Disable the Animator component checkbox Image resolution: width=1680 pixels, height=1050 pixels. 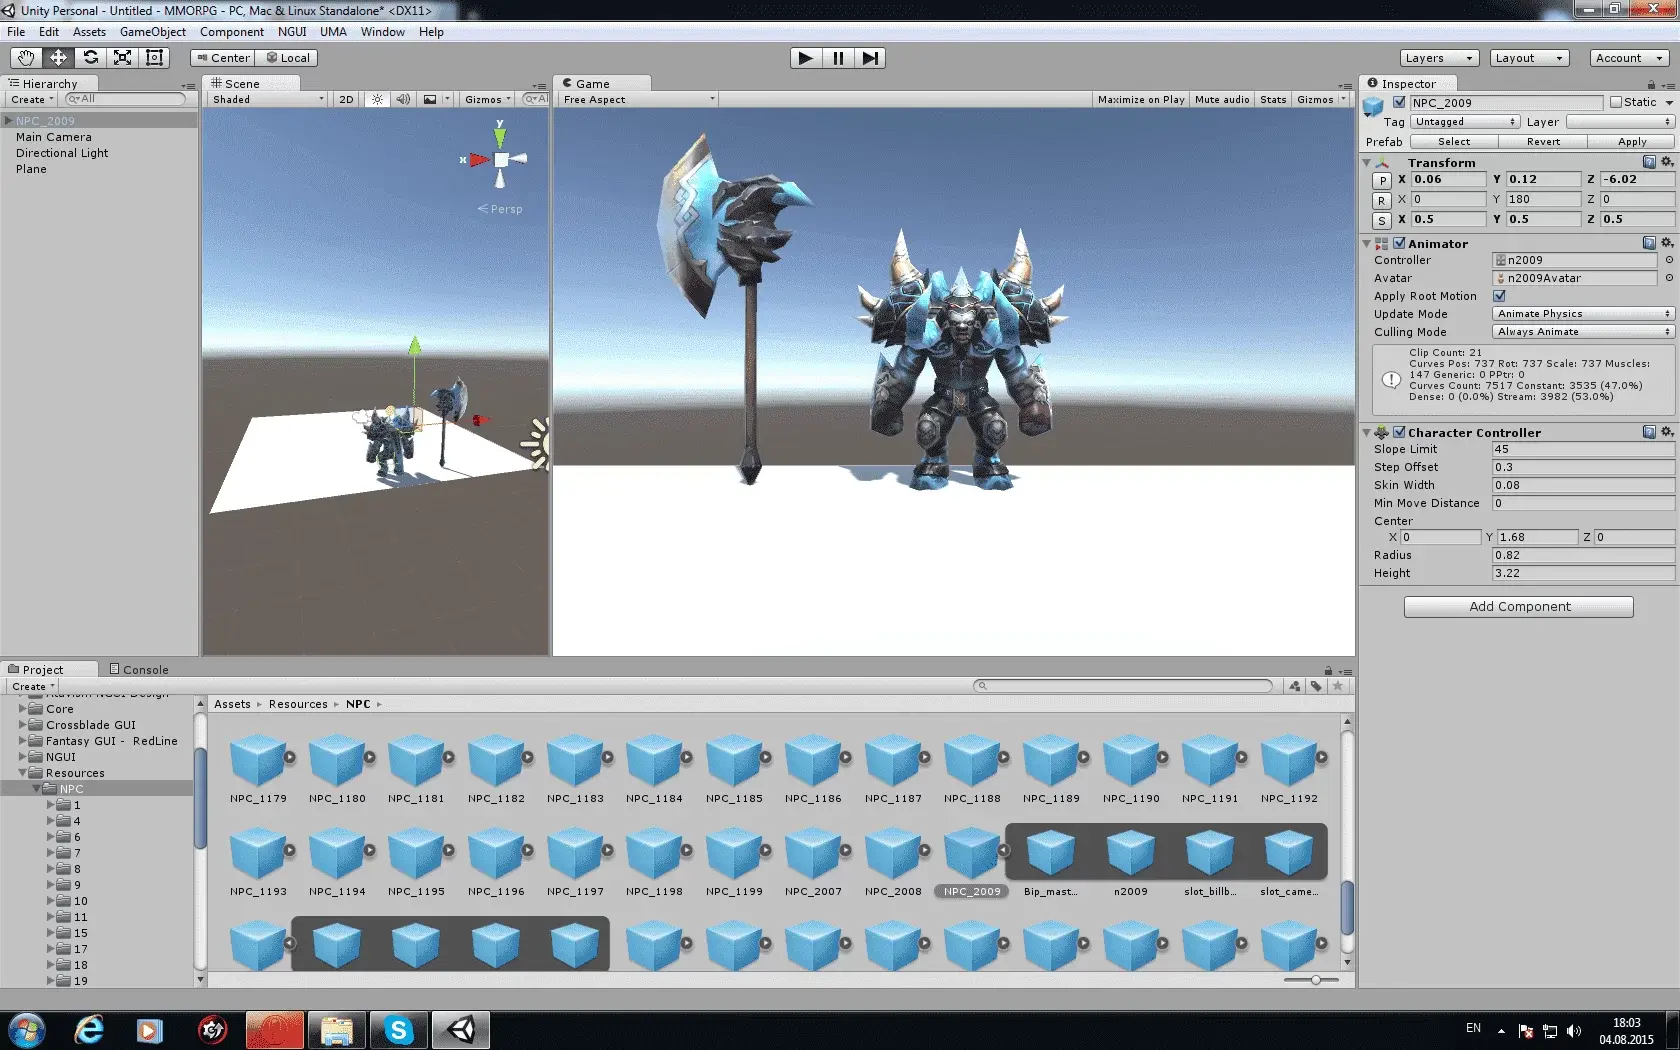pos(1399,243)
